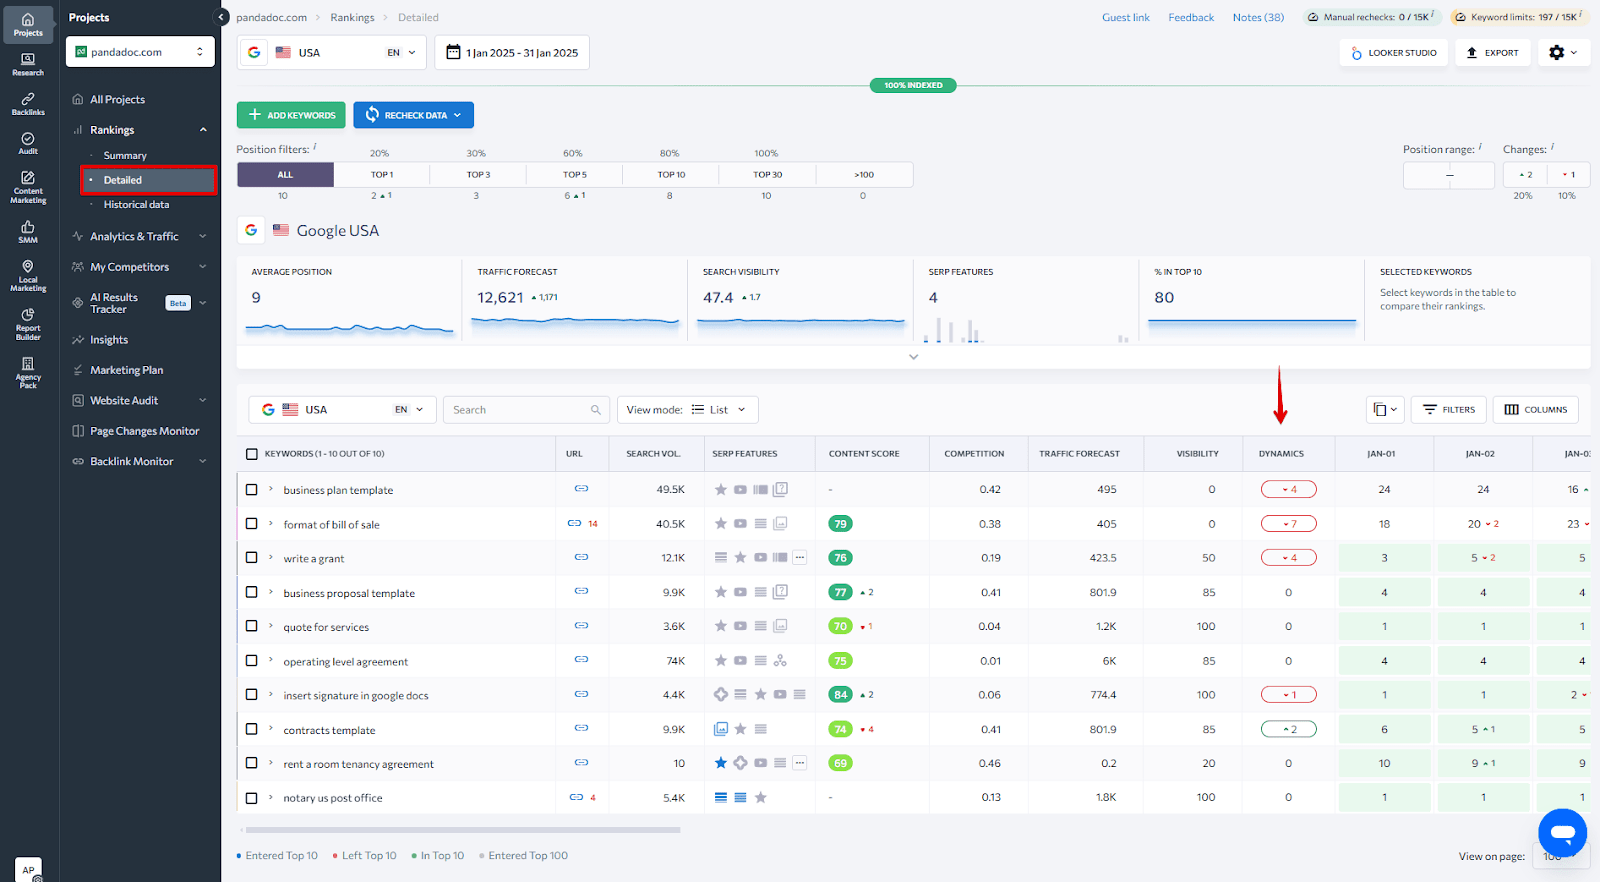Click the Google icon beside Google USA heading
The width and height of the screenshot is (1600, 882).
(251, 230)
